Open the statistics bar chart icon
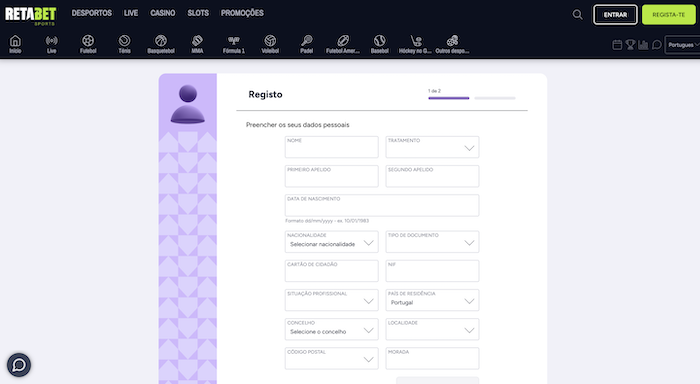This screenshot has width=700, height=384. pos(643,45)
